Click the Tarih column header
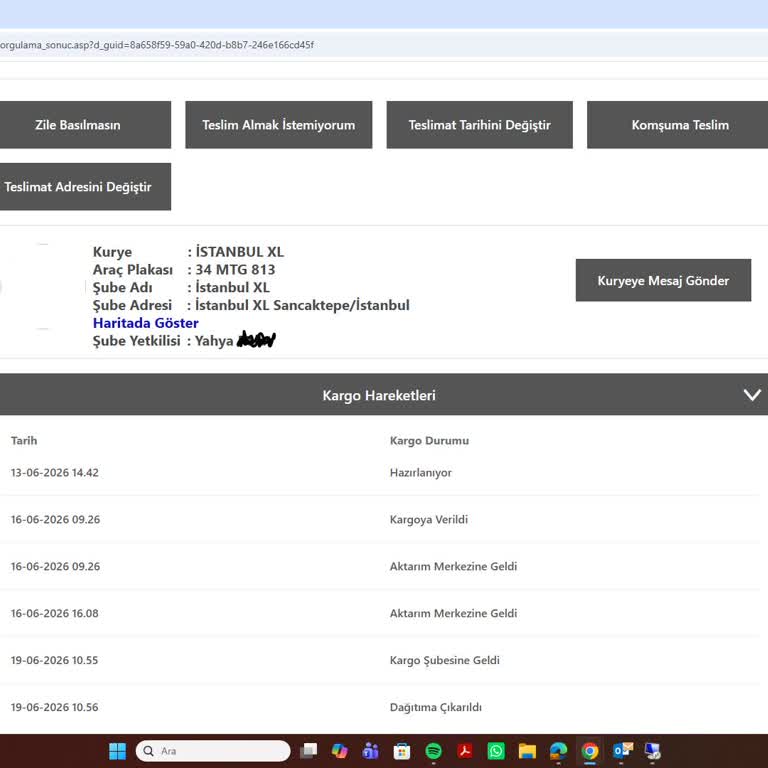Image resolution: width=768 pixels, height=768 pixels. point(24,440)
